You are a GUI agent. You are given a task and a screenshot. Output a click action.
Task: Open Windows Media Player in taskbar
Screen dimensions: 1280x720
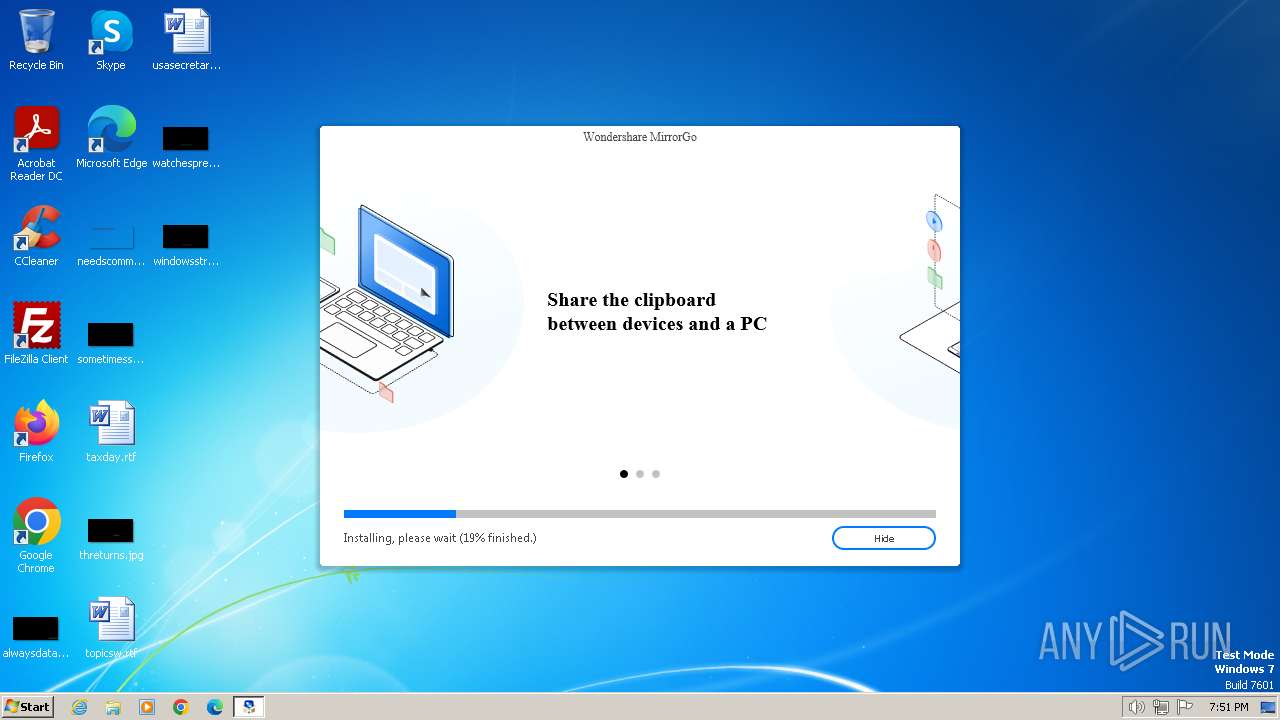(147, 707)
